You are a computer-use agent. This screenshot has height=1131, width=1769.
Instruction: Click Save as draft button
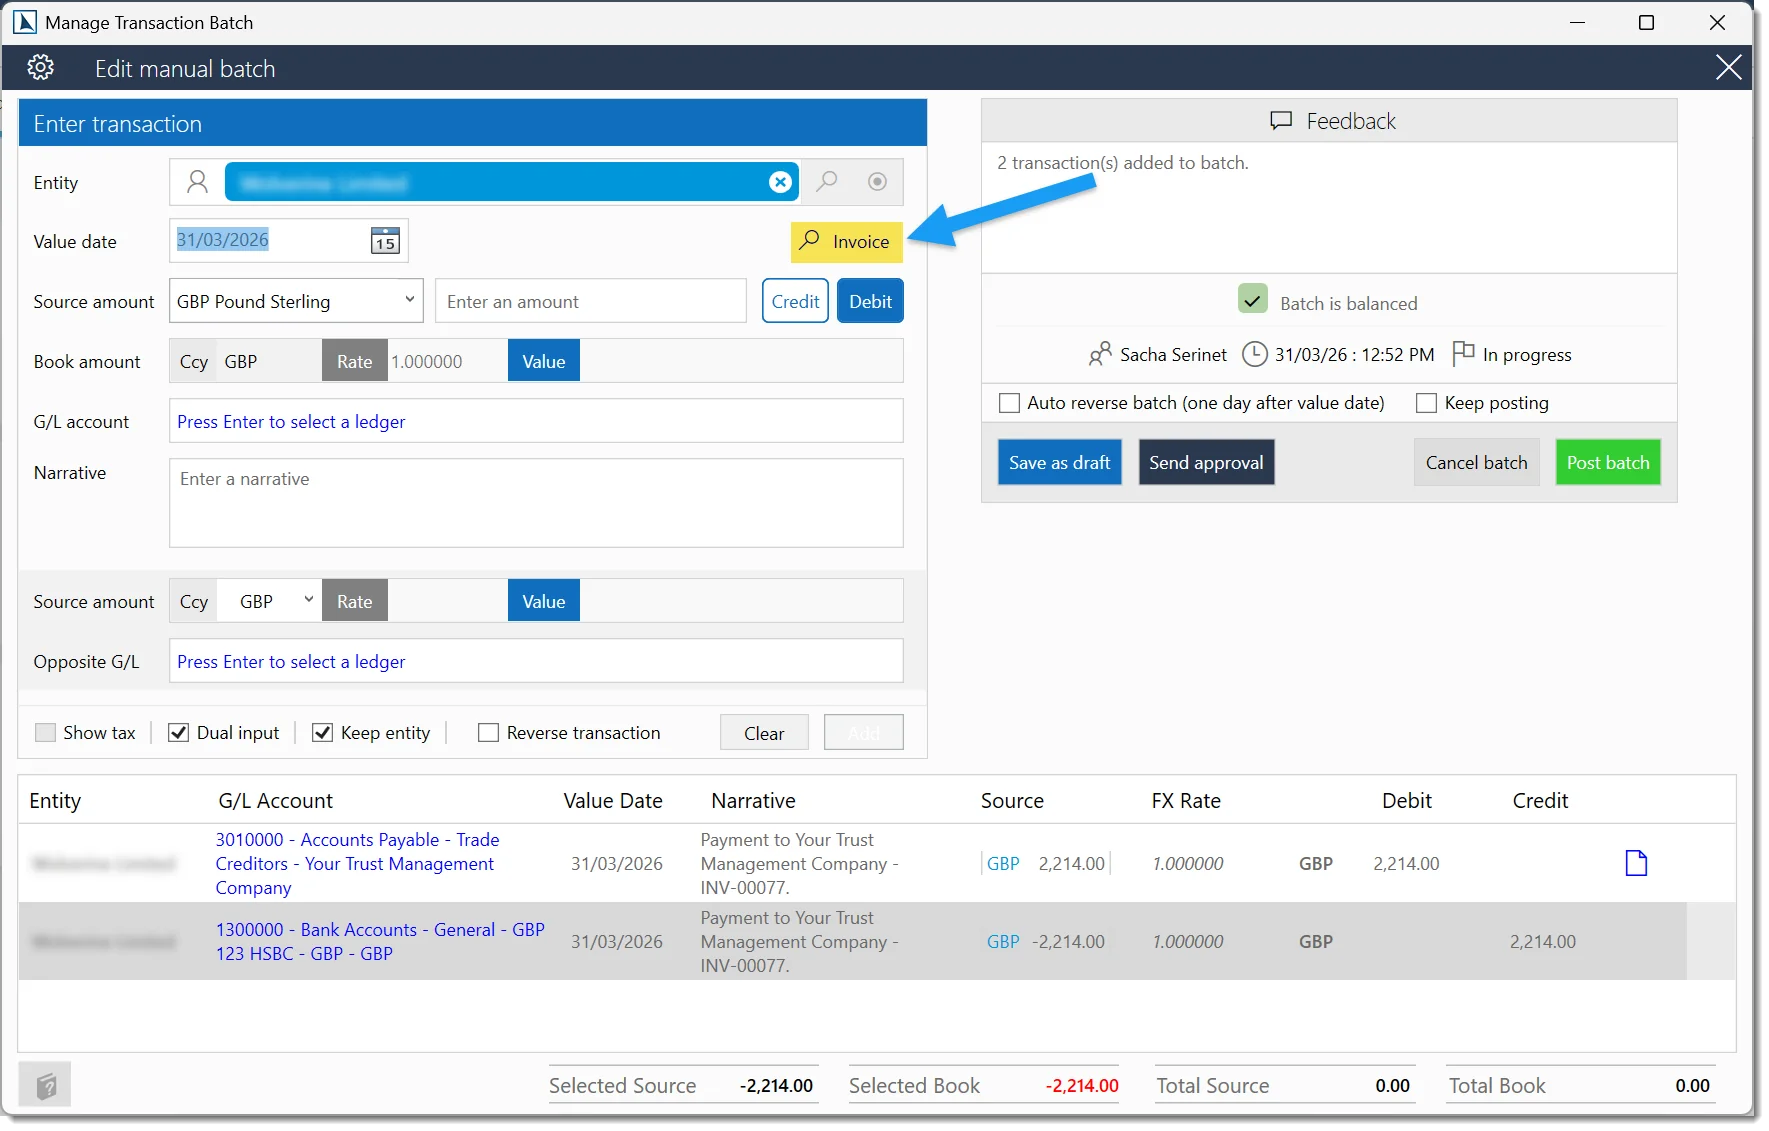coord(1059,462)
